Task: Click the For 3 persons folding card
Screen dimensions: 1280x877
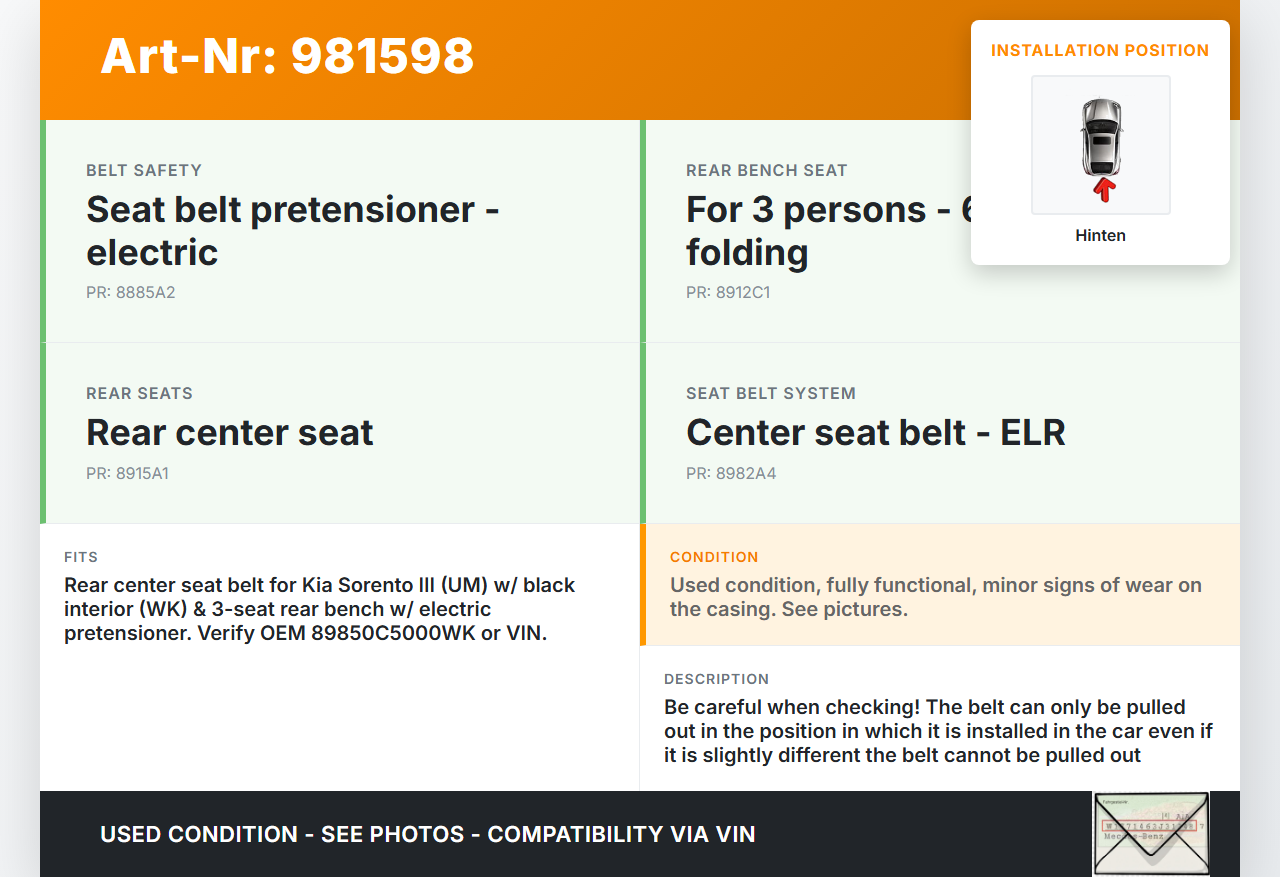Action: coord(820,231)
